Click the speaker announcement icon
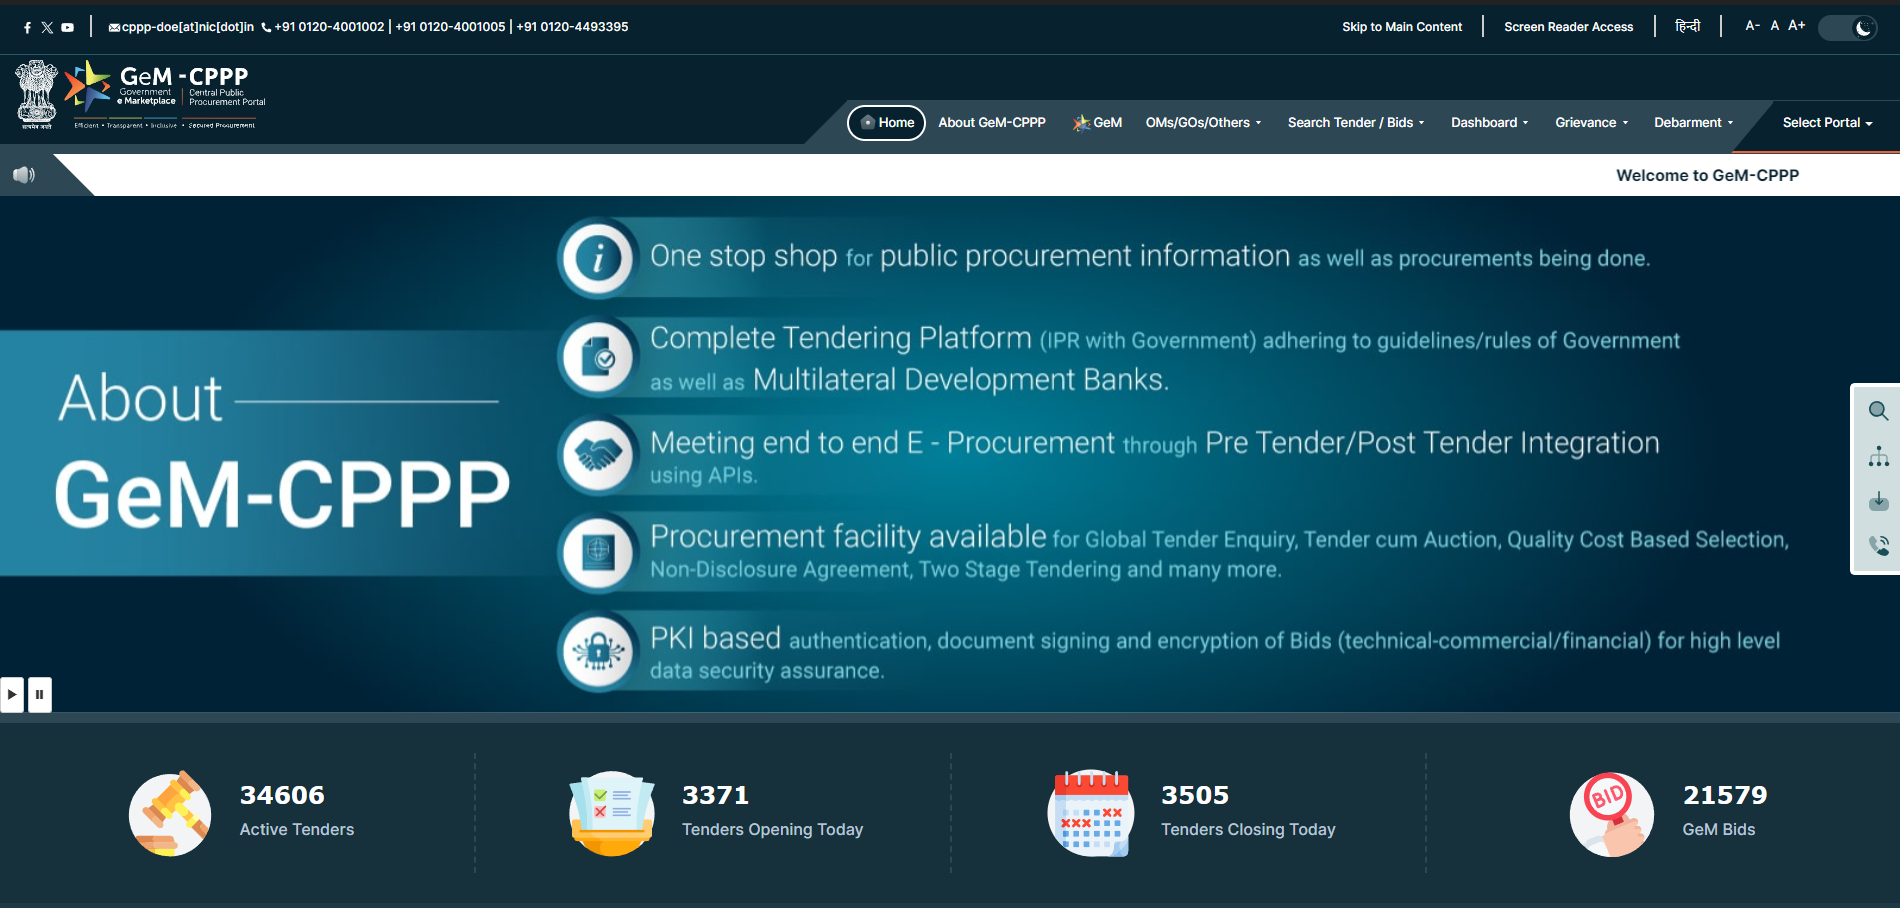The width and height of the screenshot is (1900, 908). [x=23, y=175]
